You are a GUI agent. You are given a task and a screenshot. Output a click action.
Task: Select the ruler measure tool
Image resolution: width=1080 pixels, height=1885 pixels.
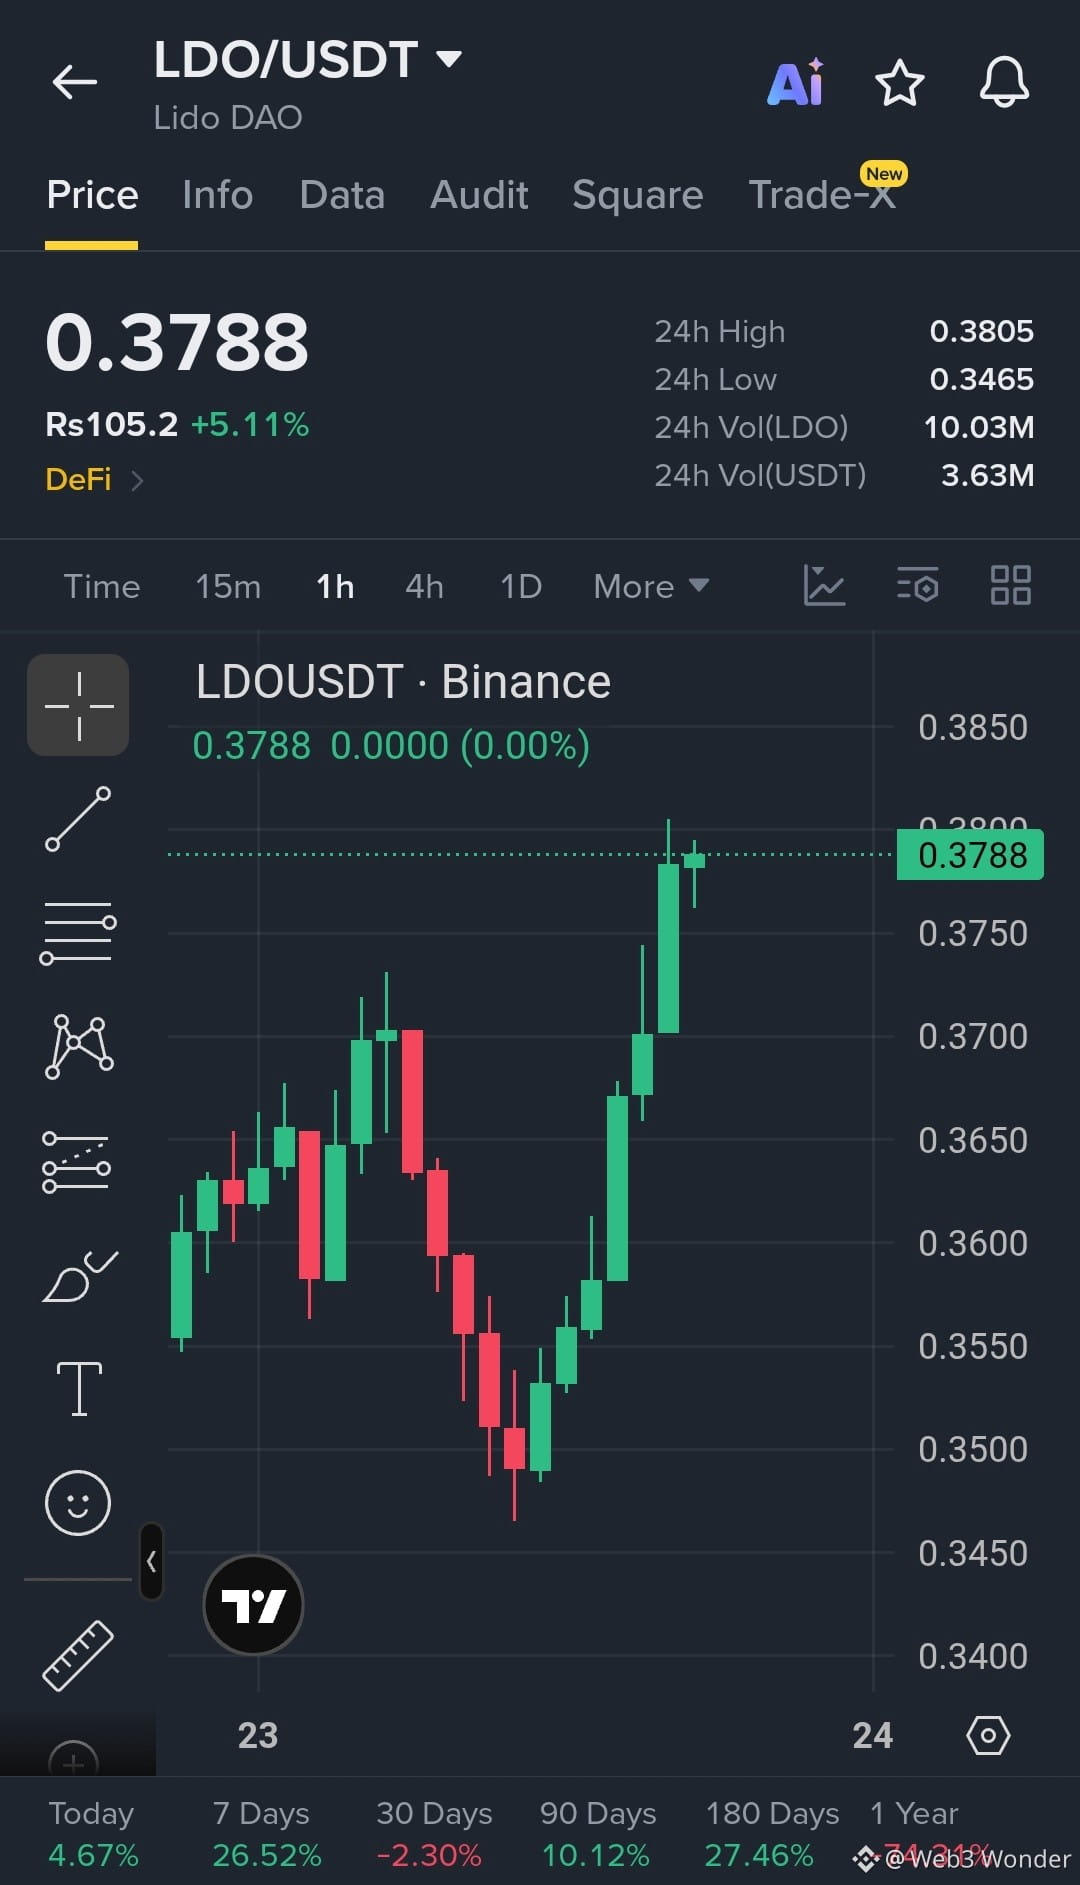pos(78,1656)
